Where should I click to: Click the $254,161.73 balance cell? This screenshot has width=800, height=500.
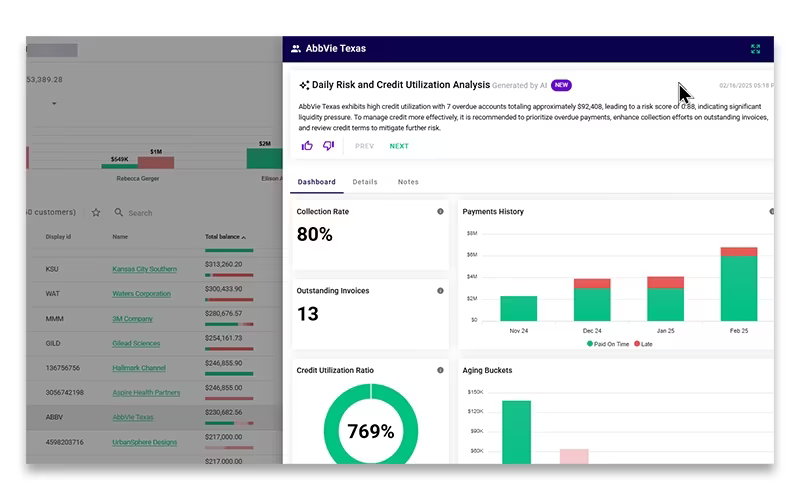pyautogui.click(x=223, y=338)
